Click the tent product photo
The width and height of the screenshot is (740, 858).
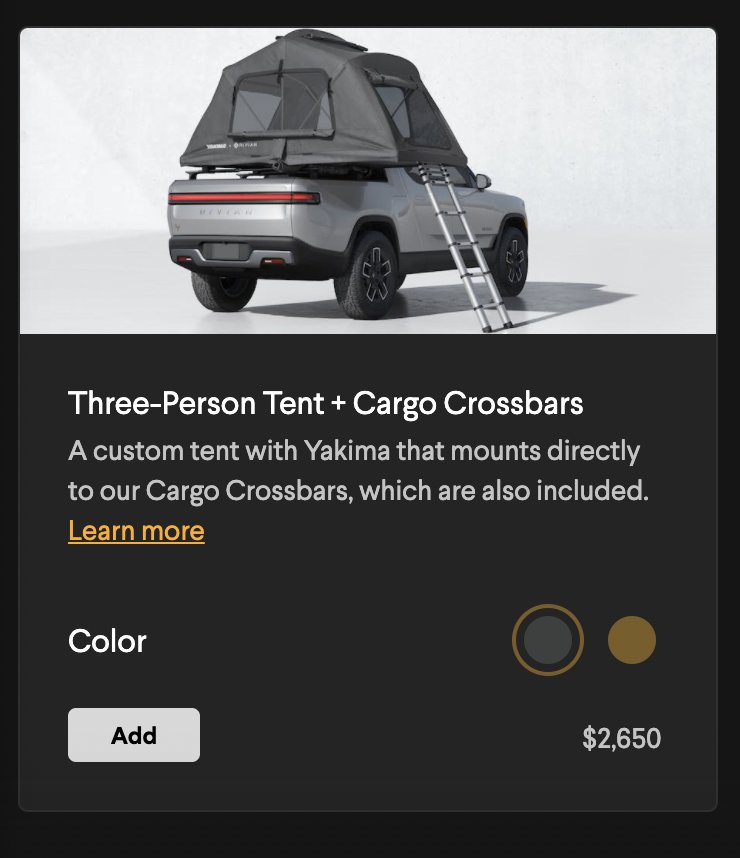coord(368,181)
